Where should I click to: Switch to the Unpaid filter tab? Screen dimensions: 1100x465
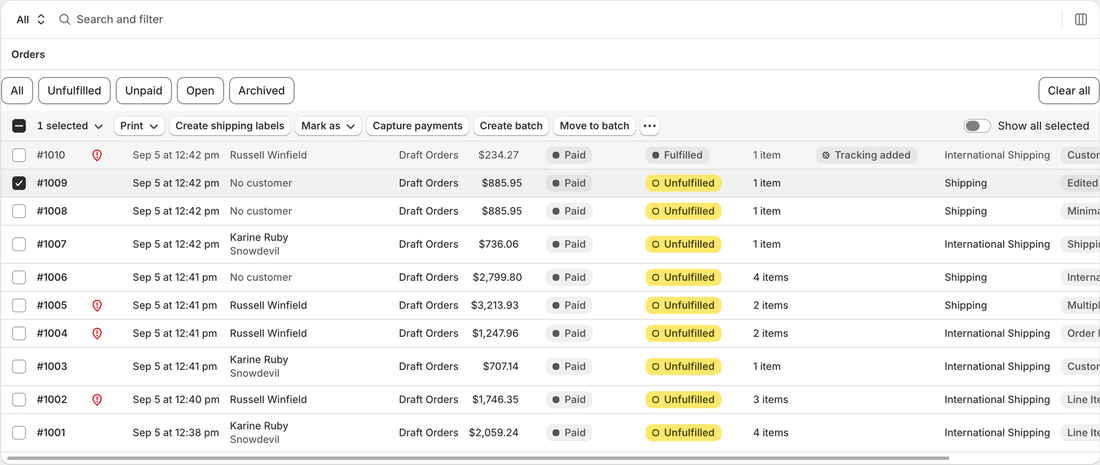coord(144,90)
